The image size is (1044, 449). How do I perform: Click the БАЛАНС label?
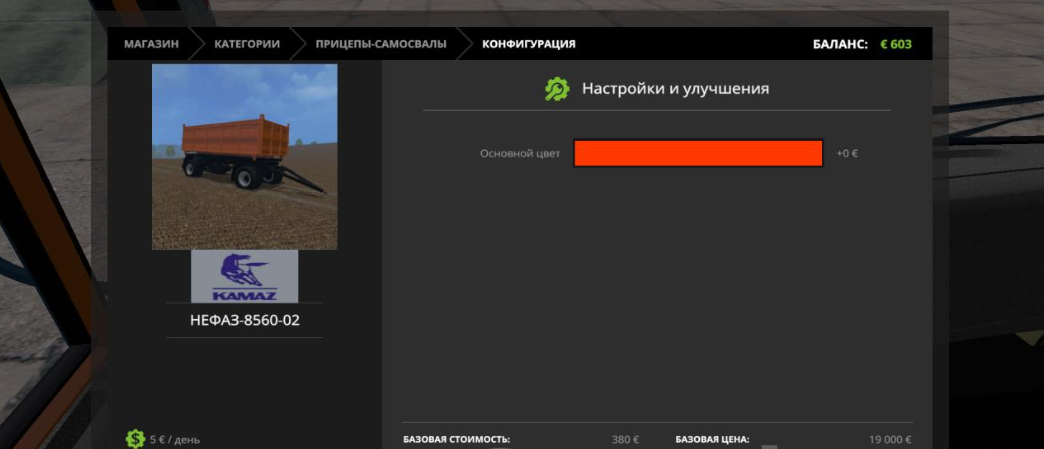(x=841, y=44)
